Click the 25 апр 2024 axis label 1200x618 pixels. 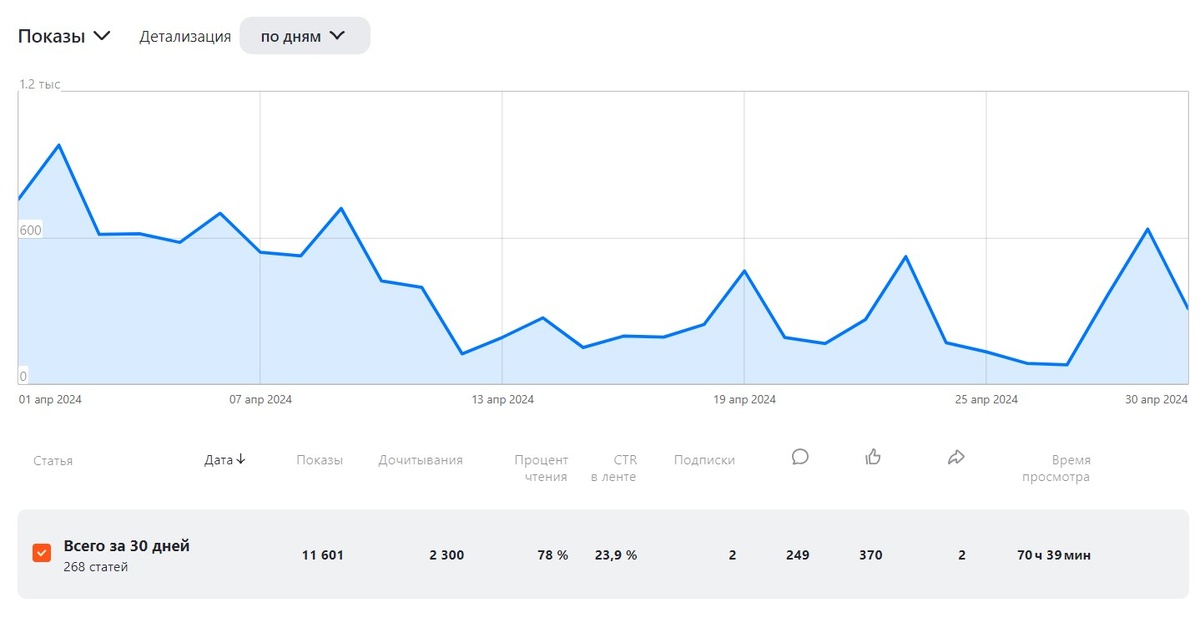987,399
